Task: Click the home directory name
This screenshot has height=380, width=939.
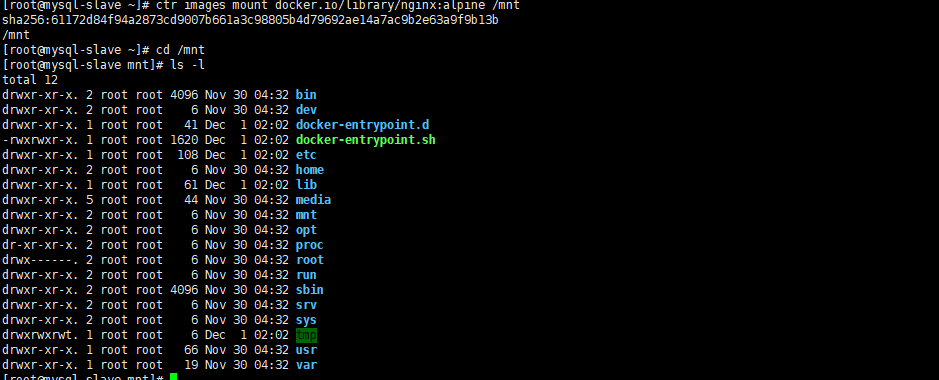Action: coord(310,169)
